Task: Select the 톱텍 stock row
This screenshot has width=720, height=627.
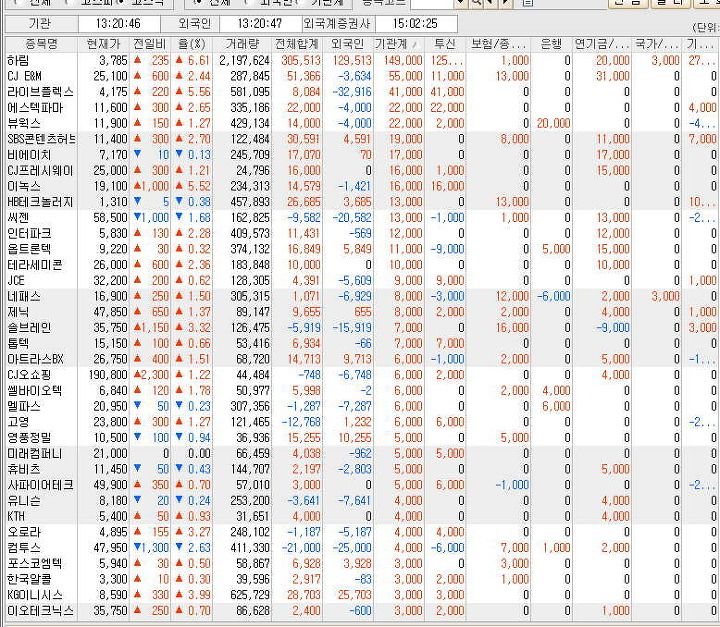Action: click(x=363, y=343)
